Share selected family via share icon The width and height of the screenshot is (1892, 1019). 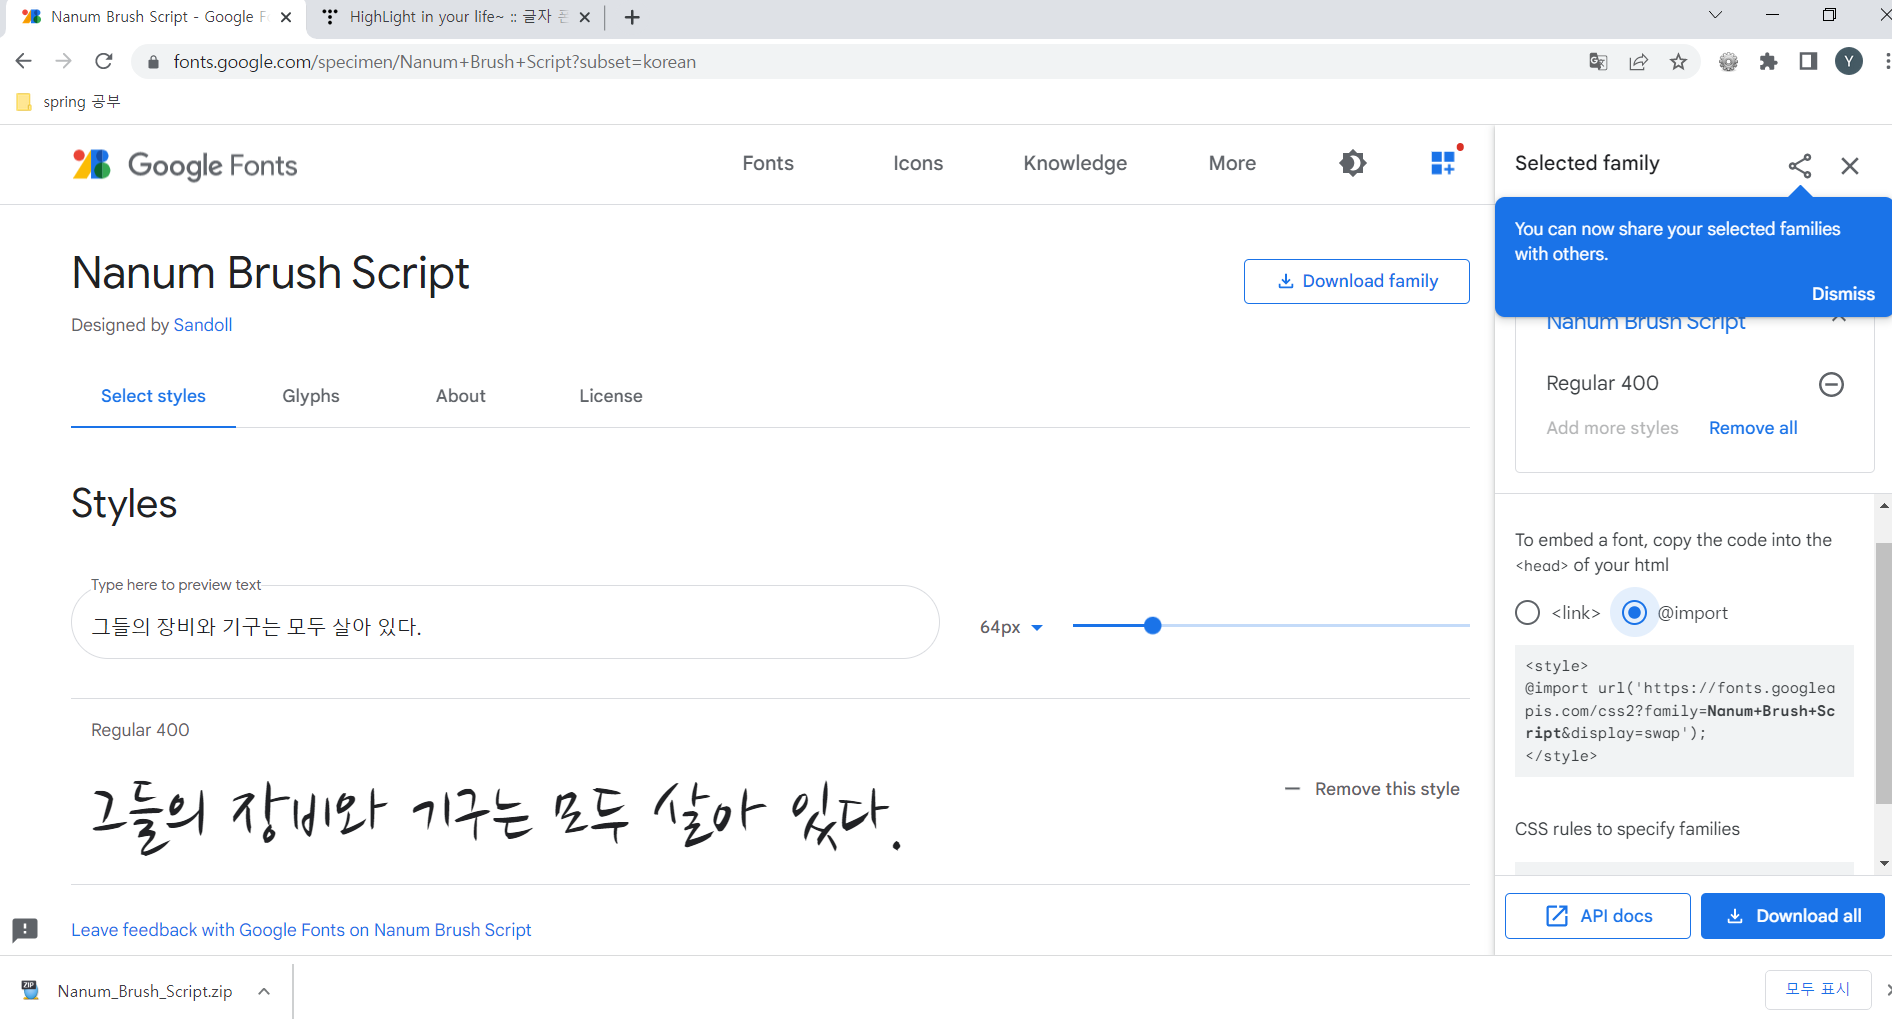click(x=1799, y=166)
